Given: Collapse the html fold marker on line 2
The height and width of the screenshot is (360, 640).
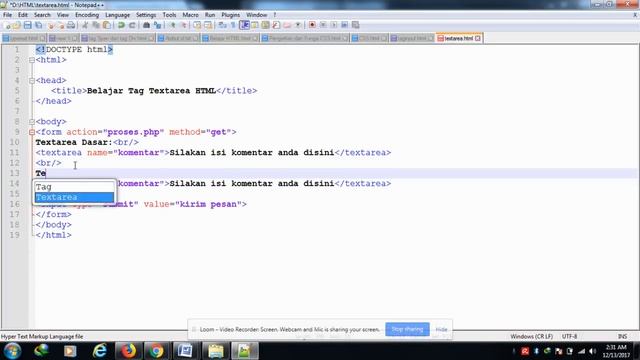Looking at the screenshot, I should point(32,60).
